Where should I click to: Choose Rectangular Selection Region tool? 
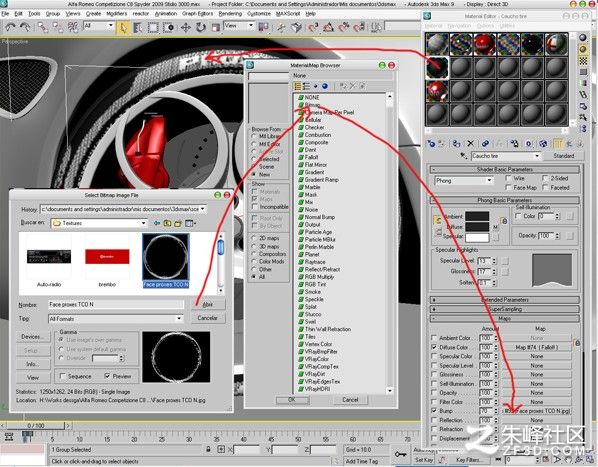point(153,27)
